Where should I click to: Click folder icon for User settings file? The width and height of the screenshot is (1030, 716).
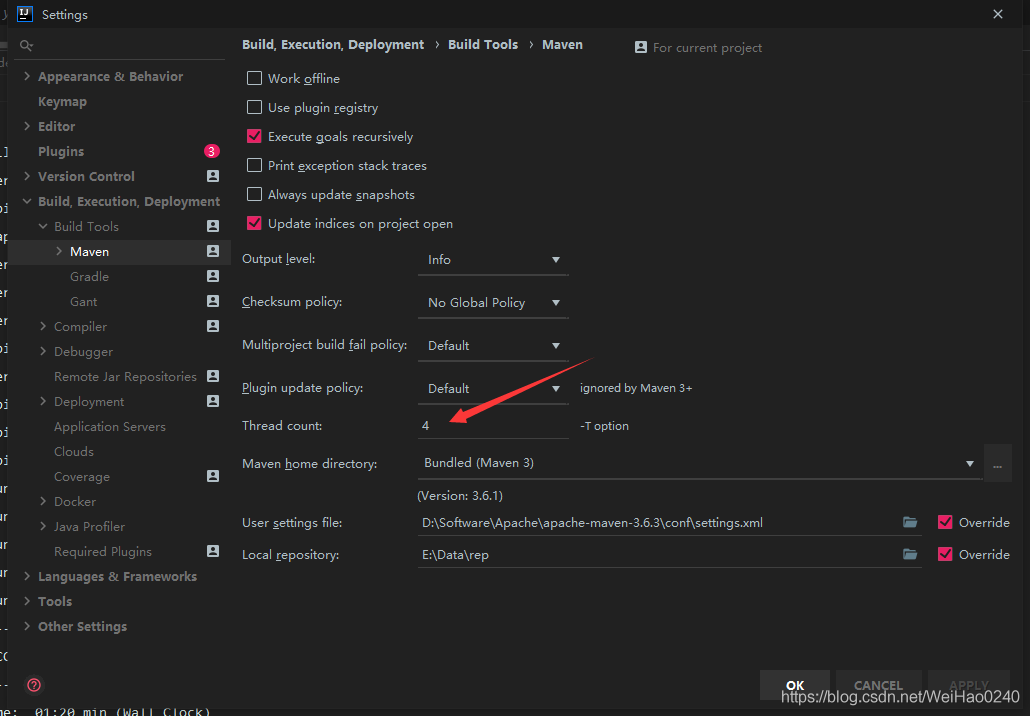pyautogui.click(x=910, y=522)
